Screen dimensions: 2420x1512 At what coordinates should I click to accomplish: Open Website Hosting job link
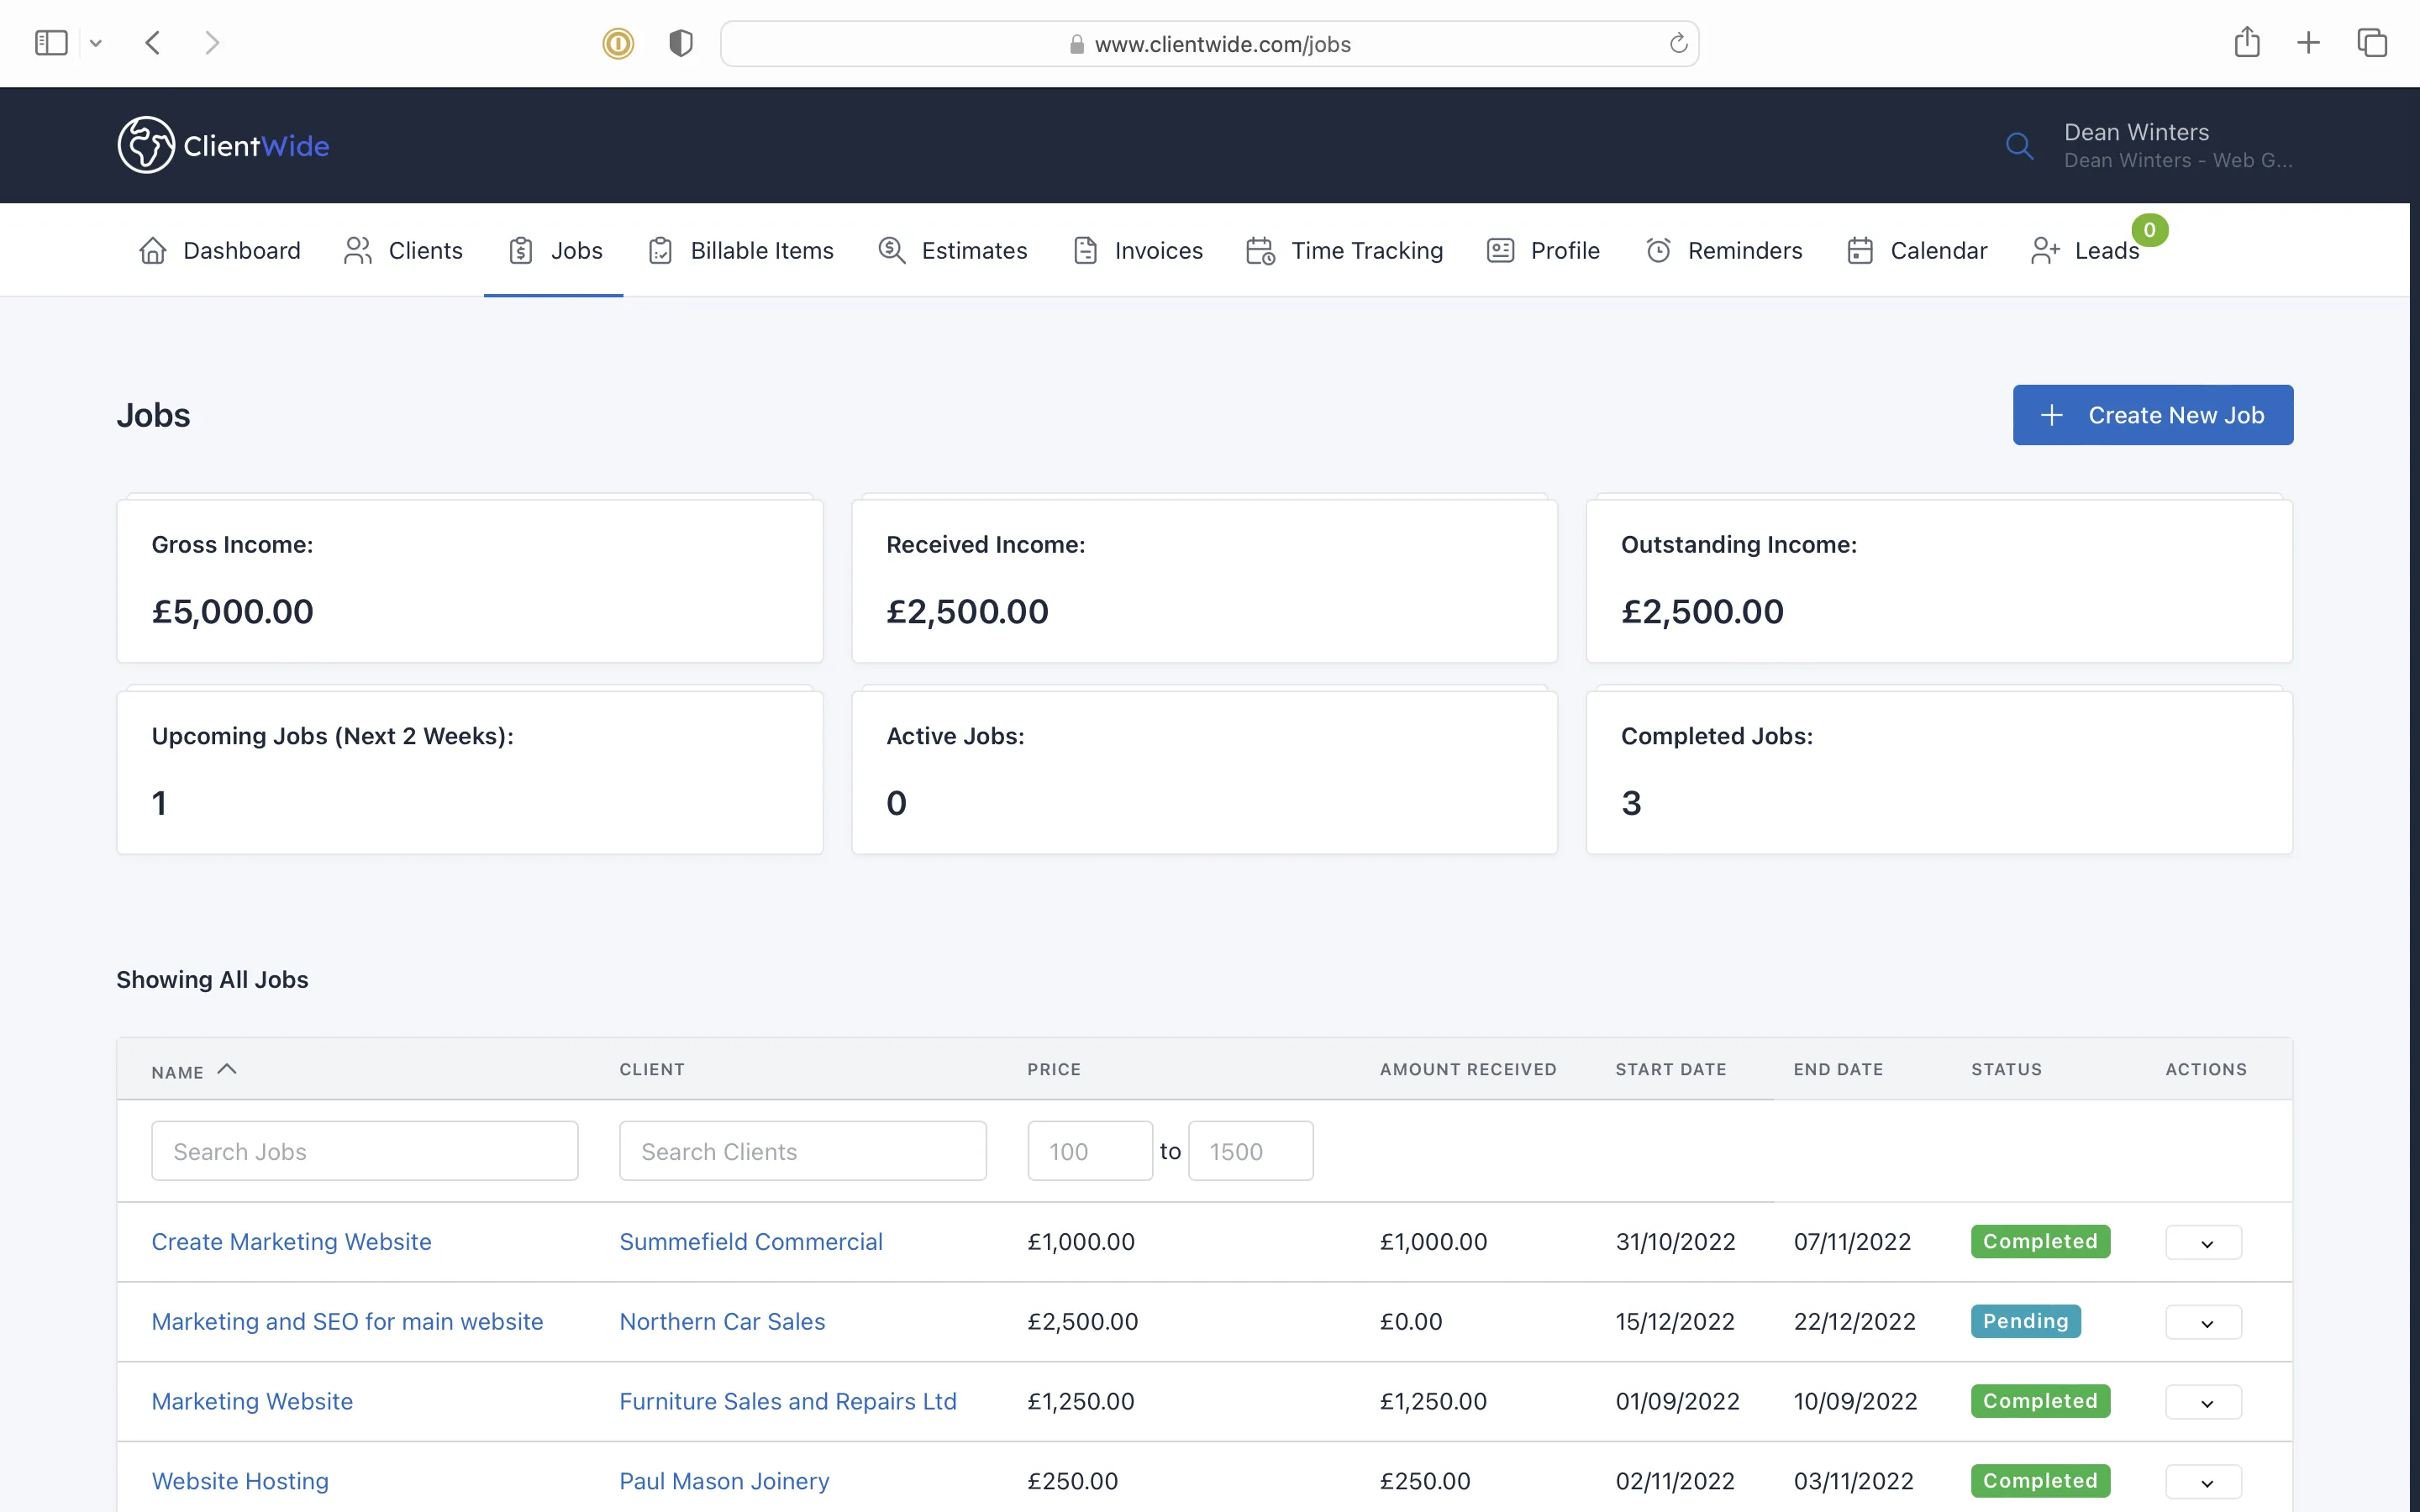pyautogui.click(x=240, y=1482)
